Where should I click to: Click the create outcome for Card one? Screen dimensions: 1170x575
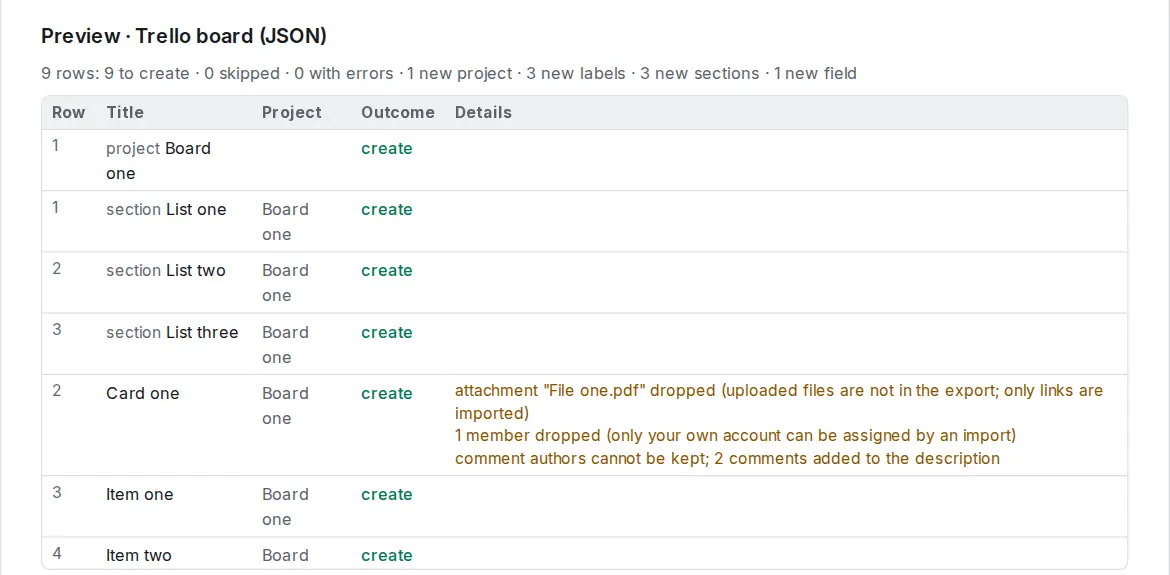pyautogui.click(x=387, y=394)
